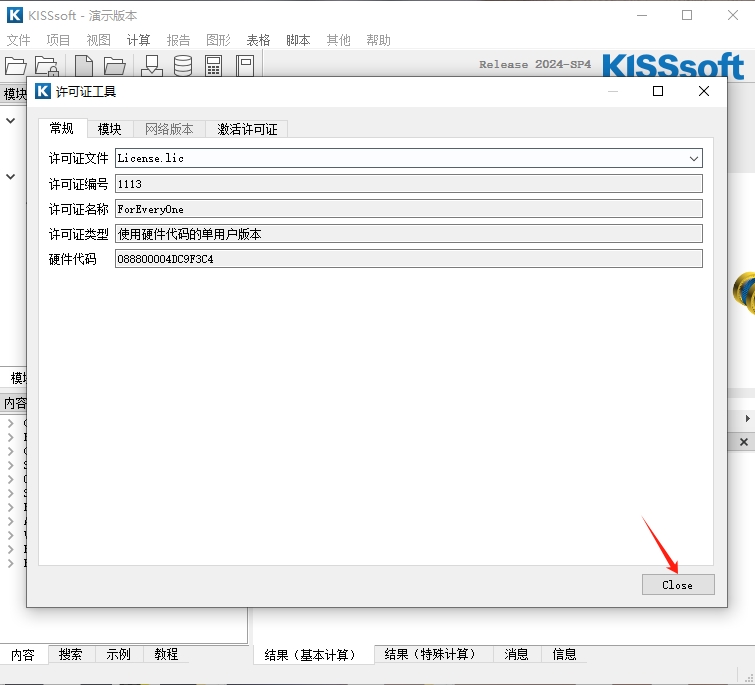The width and height of the screenshot is (755, 685).
Task: Click the 许可证编号 field showing 1113
Action: [408, 184]
